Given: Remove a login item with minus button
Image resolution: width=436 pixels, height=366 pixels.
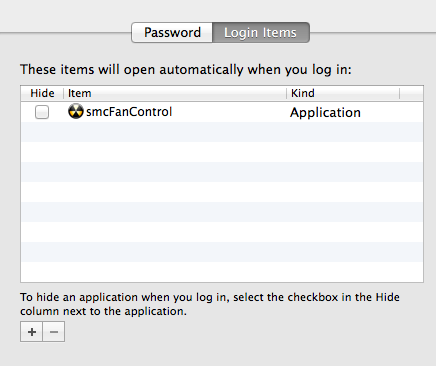Looking at the screenshot, I should (54, 332).
